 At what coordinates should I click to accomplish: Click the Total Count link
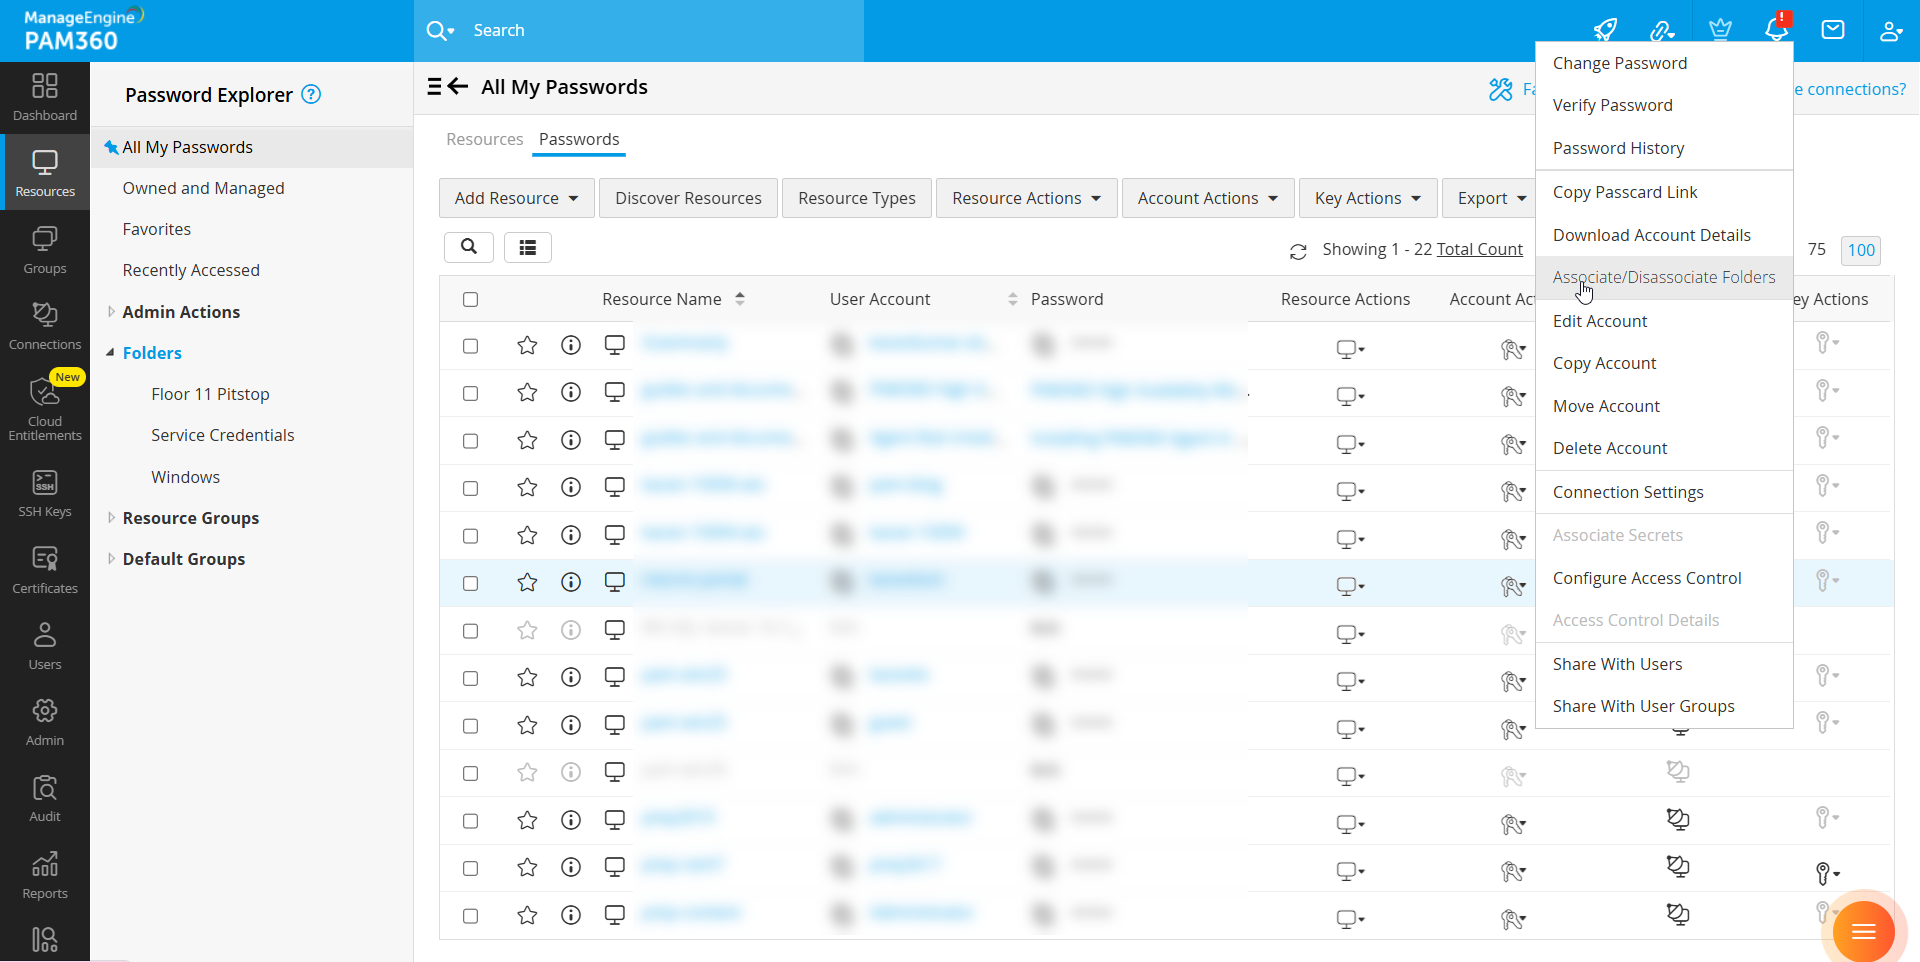(1480, 249)
